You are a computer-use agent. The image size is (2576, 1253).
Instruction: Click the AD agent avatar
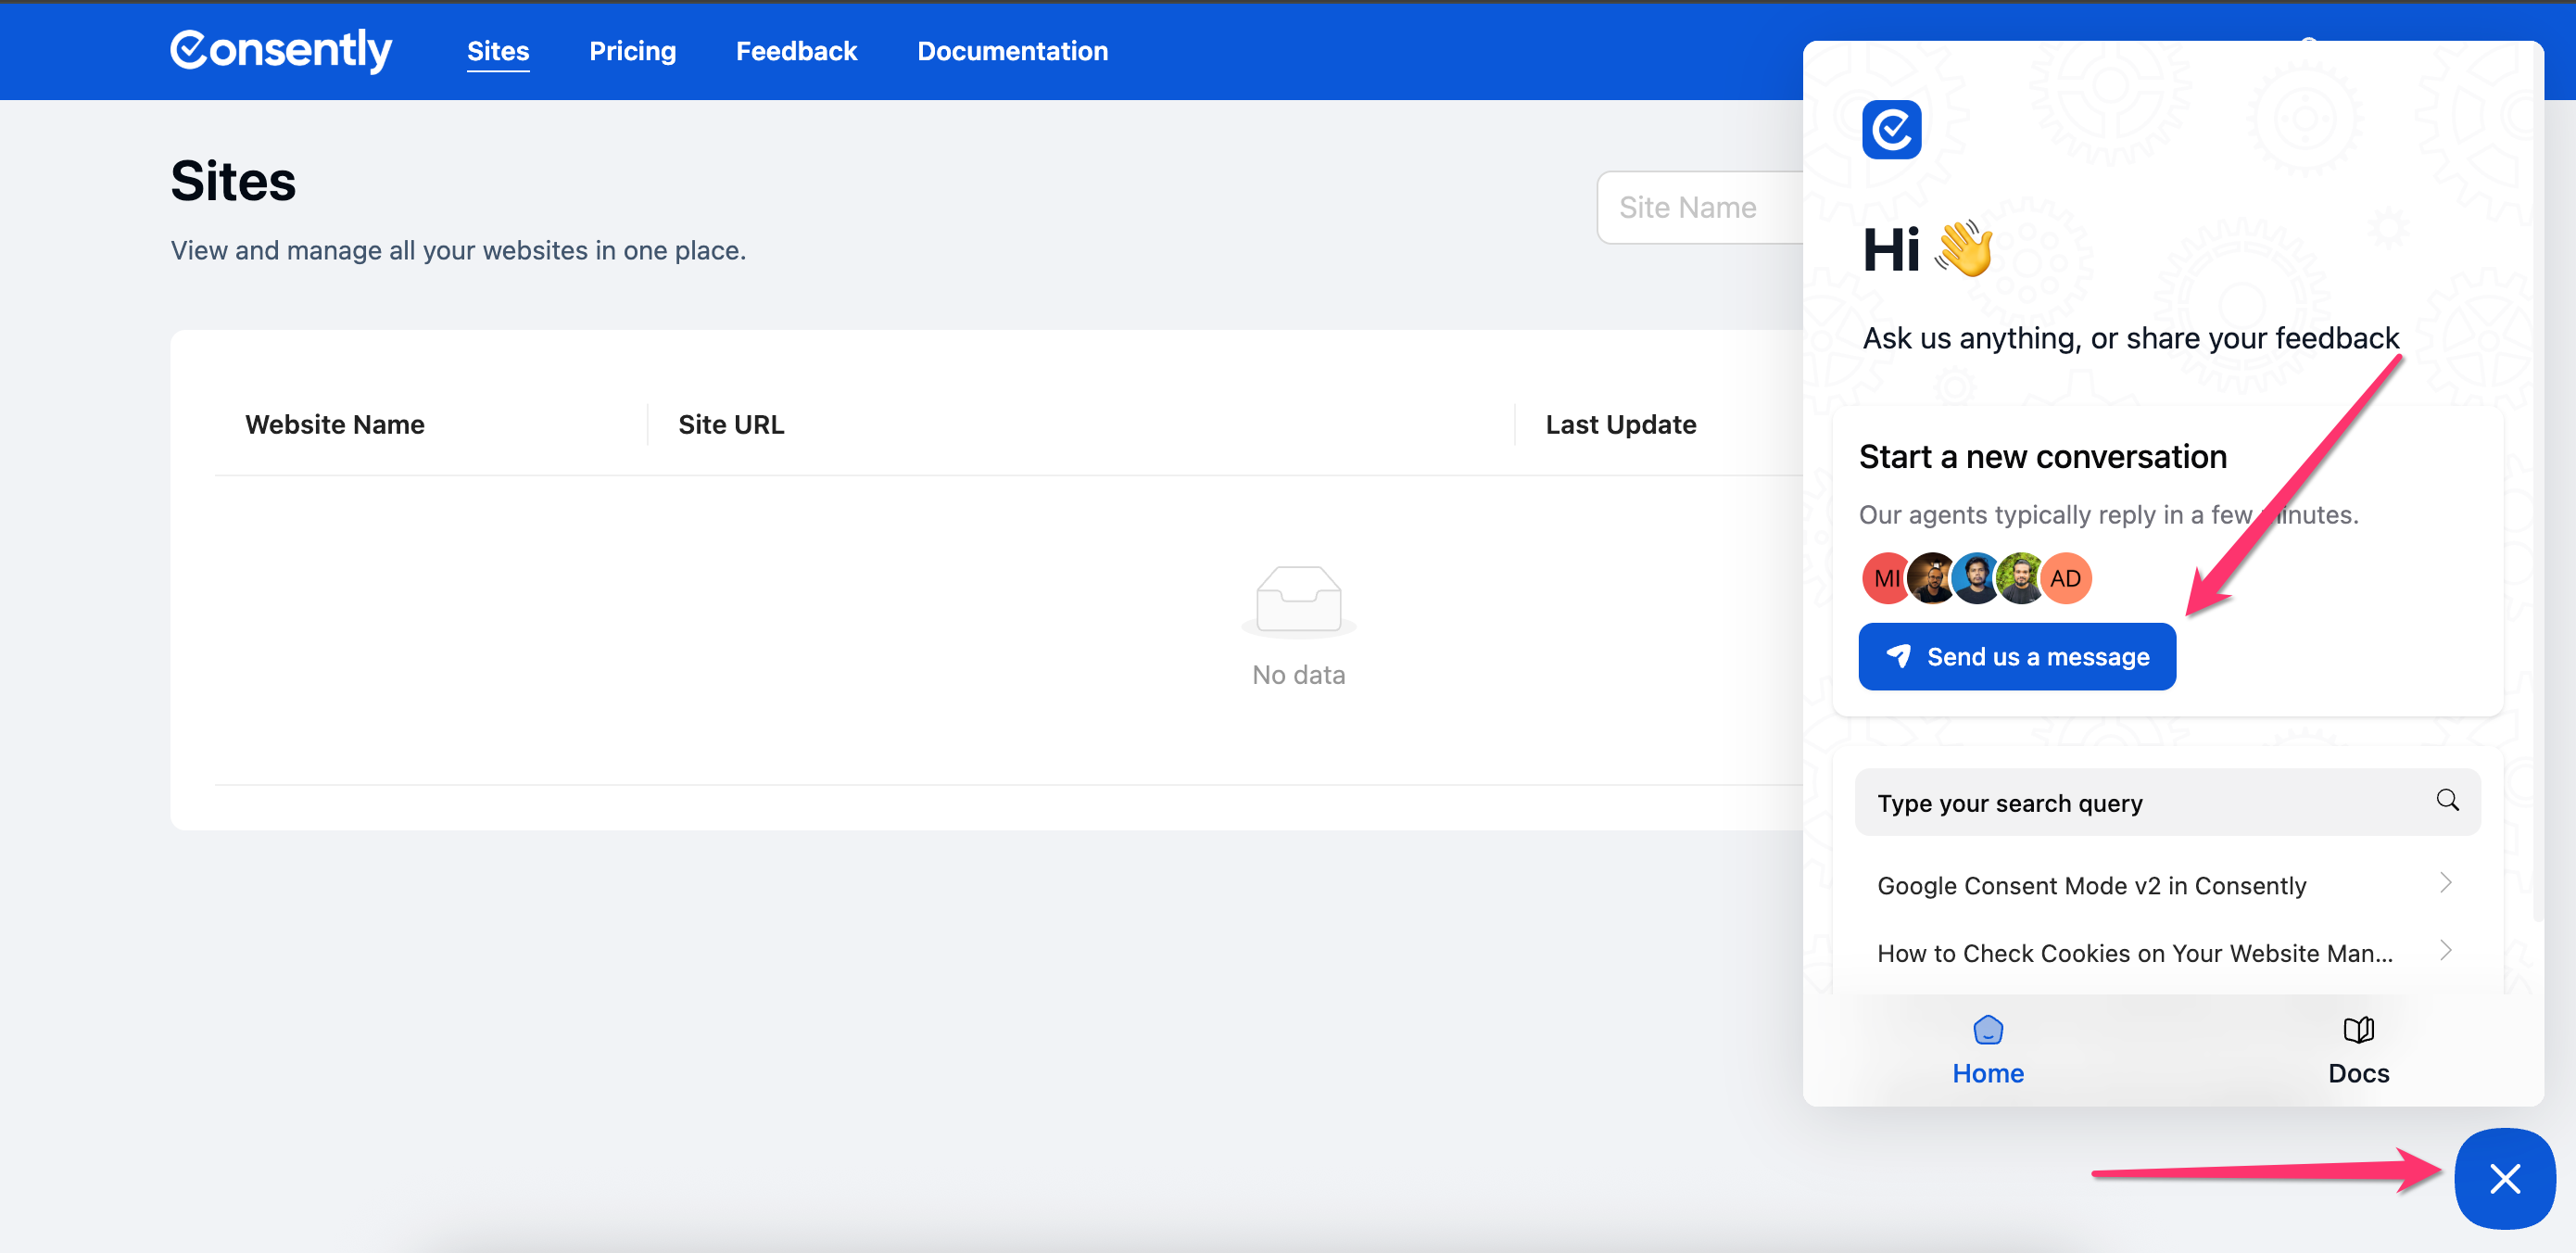[2065, 578]
